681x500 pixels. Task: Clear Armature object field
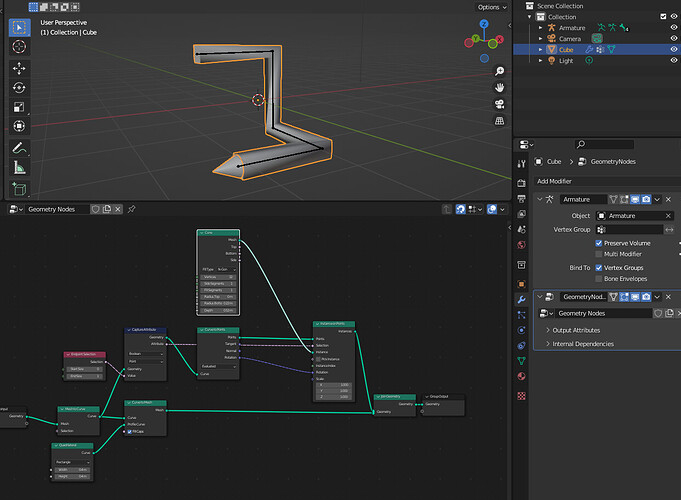[x=668, y=216]
